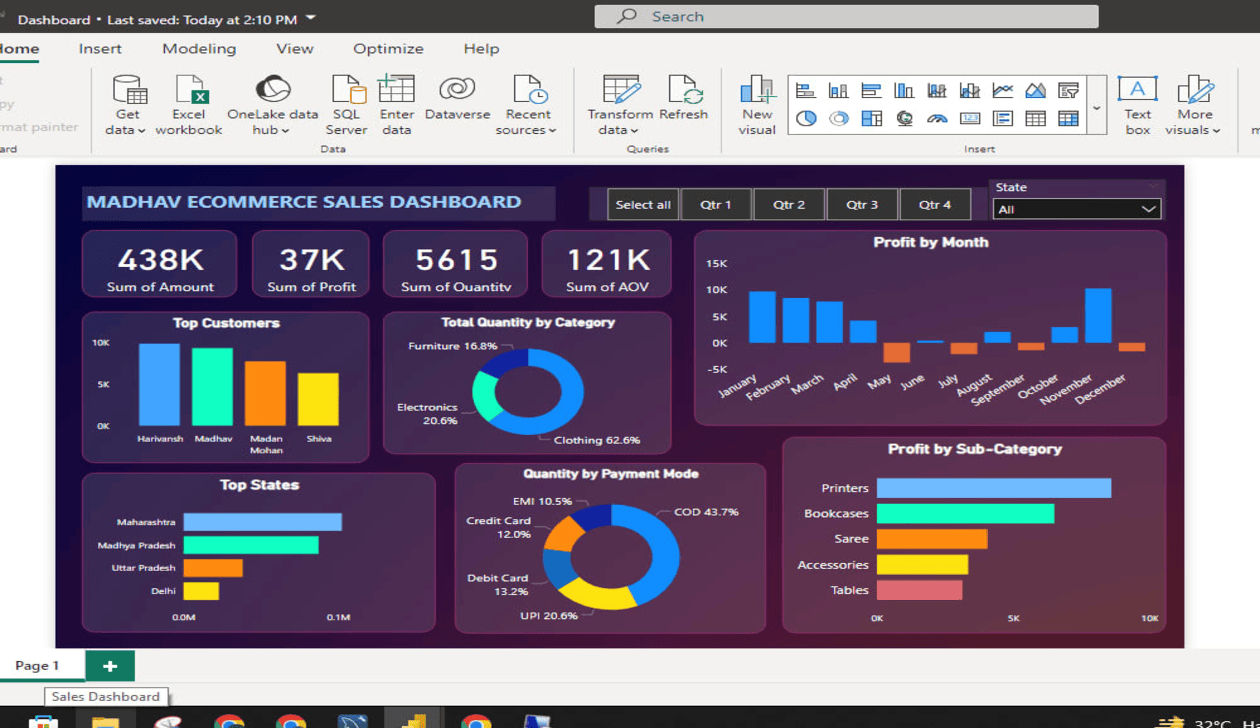Activate the Select all quarter filter

point(642,204)
